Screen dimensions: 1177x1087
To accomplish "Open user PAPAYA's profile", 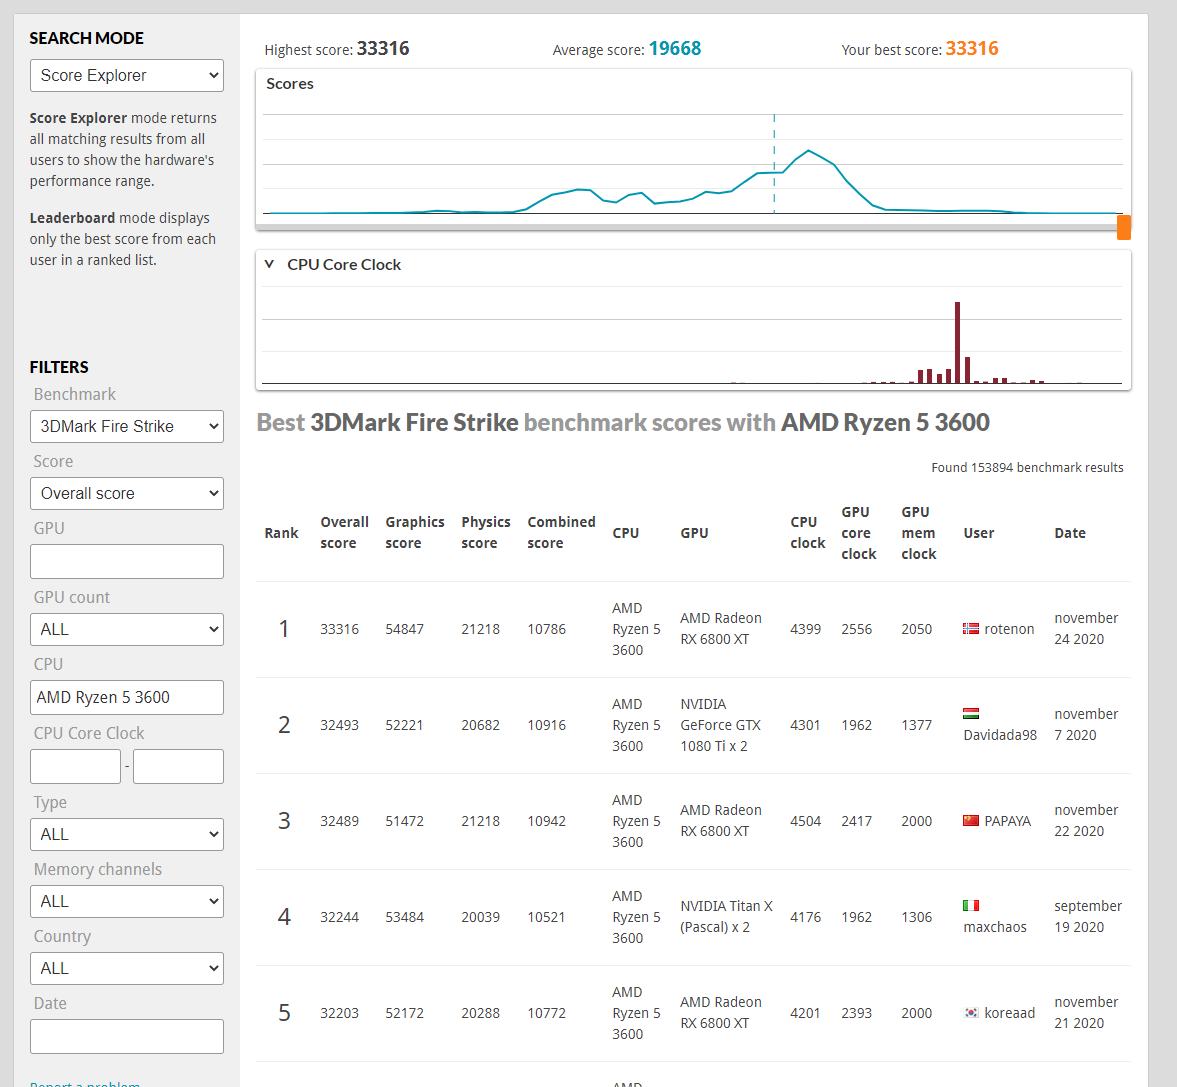I will 1007,821.
